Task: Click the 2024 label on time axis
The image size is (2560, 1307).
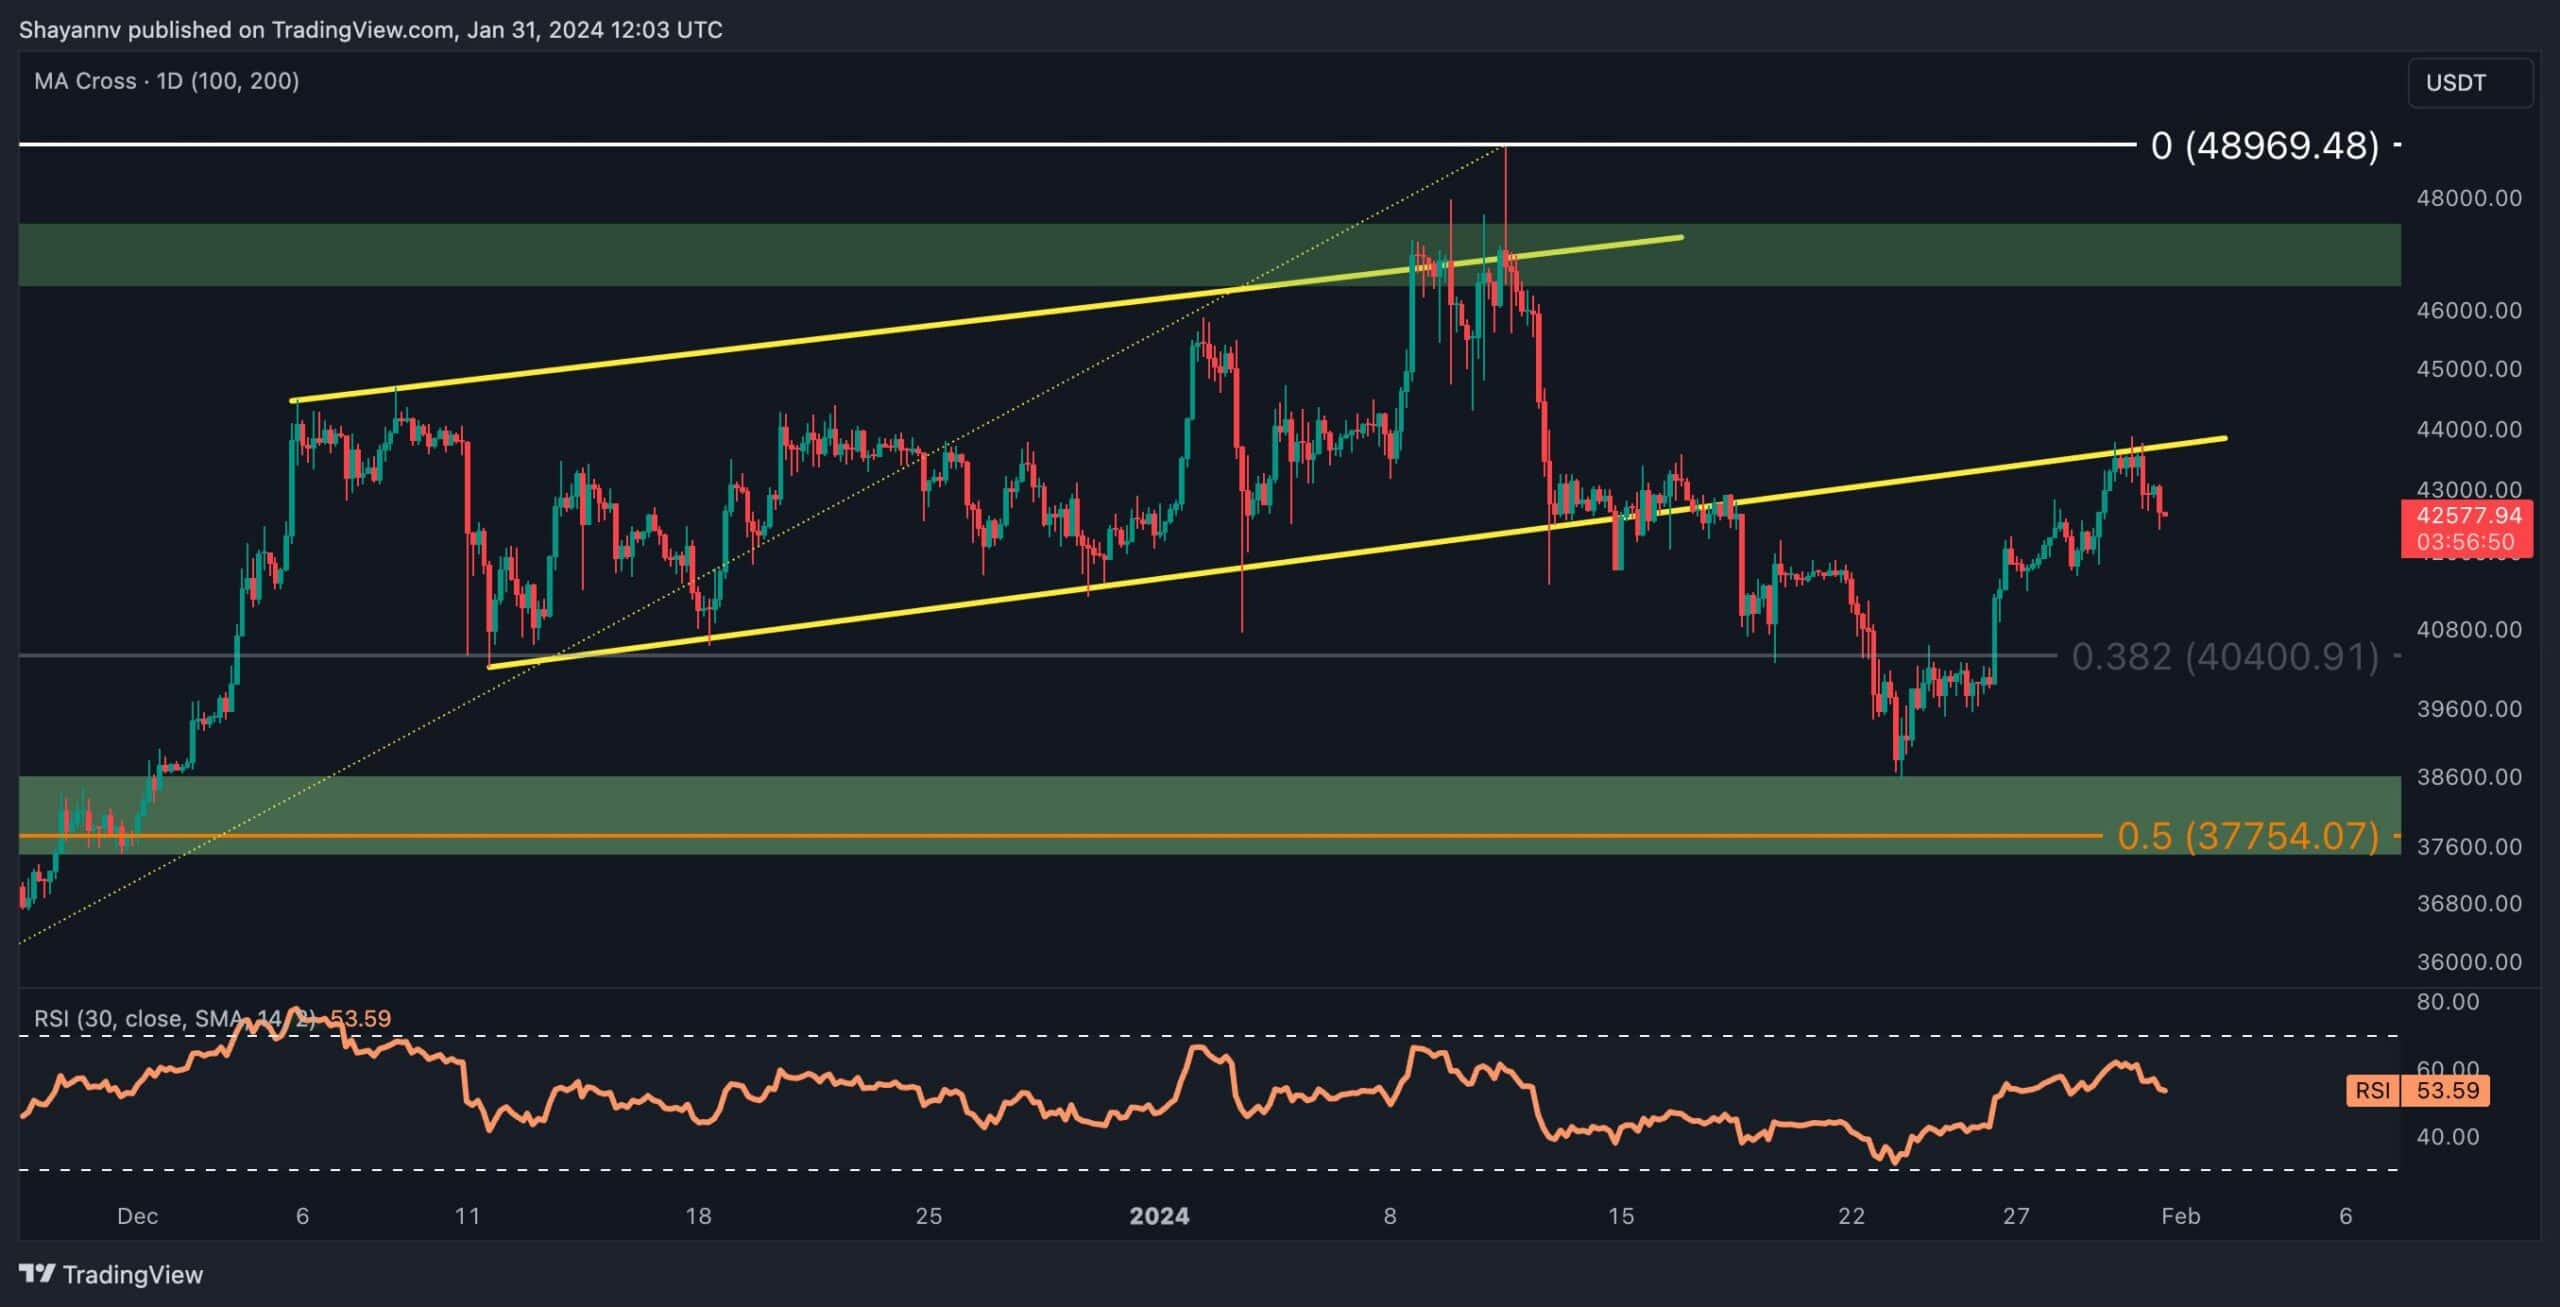Action: [1159, 1216]
